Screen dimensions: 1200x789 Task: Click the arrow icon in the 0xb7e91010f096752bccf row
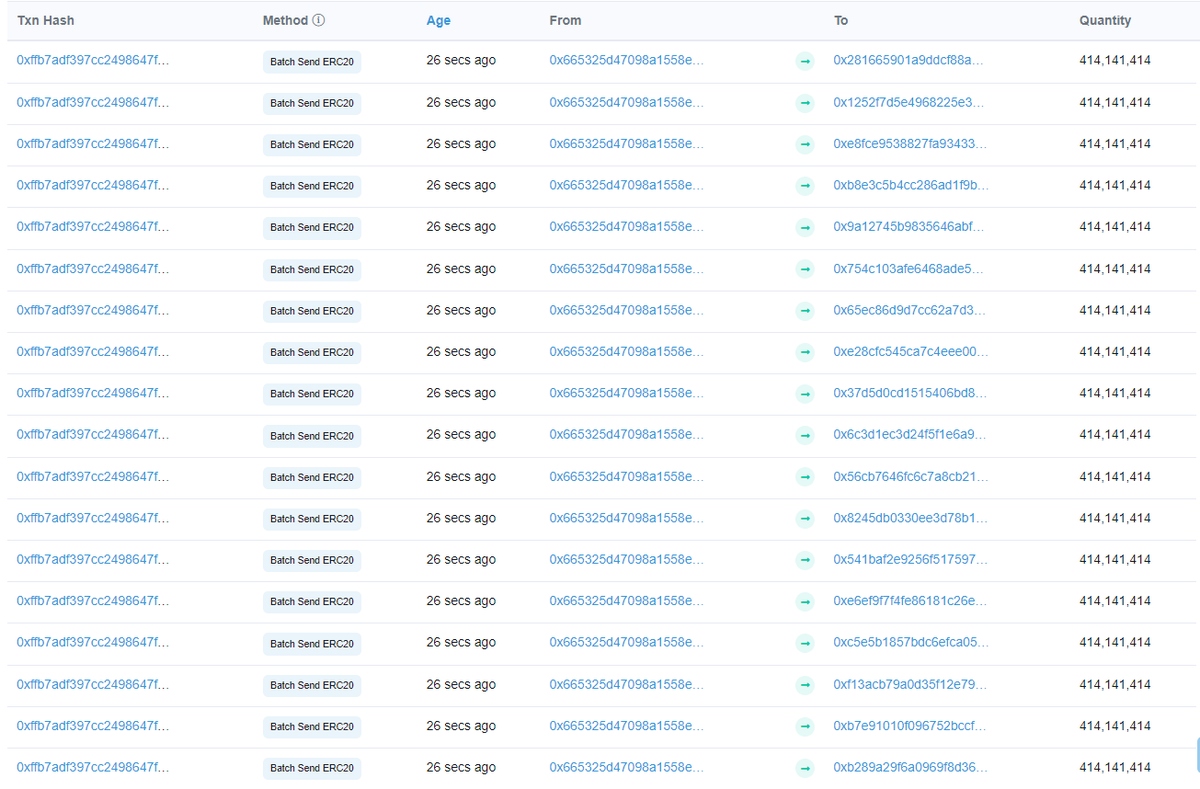(x=805, y=727)
